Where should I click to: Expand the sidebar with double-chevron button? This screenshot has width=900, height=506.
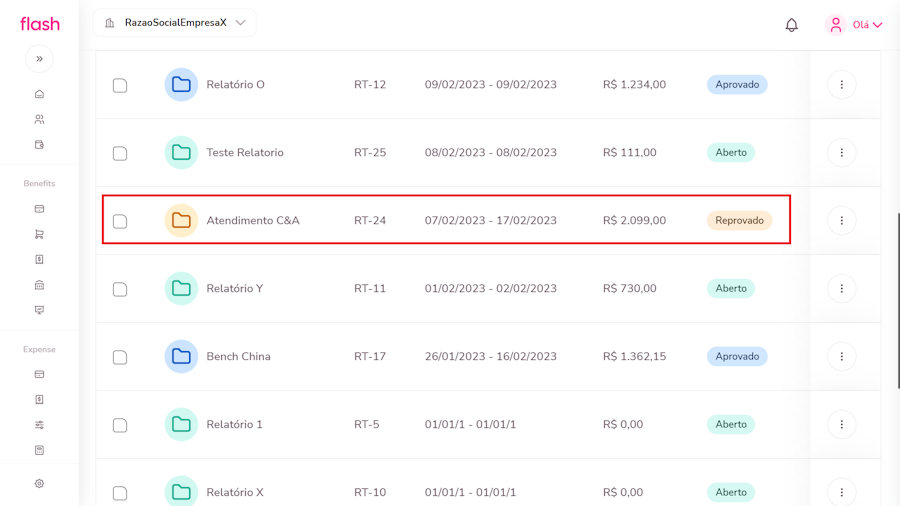pos(39,59)
